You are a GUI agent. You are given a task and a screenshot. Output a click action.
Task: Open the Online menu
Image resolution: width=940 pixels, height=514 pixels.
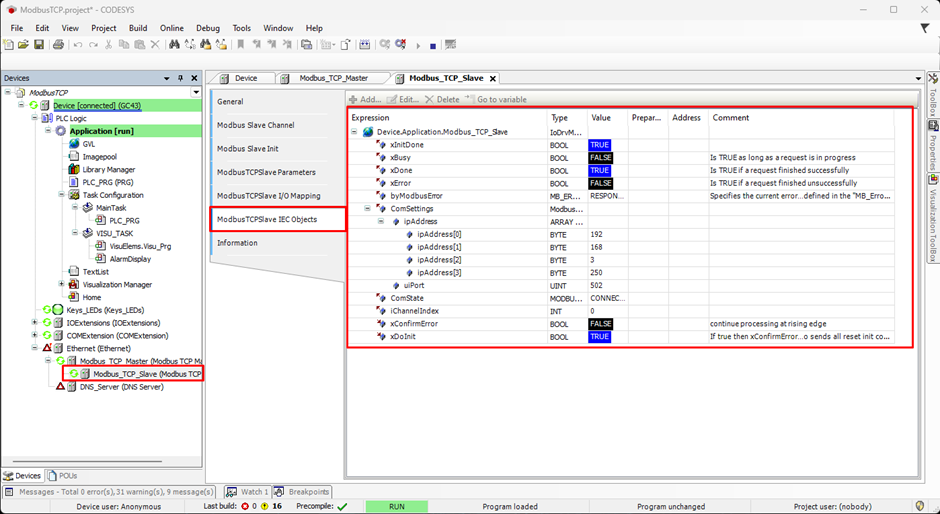[x=171, y=28]
